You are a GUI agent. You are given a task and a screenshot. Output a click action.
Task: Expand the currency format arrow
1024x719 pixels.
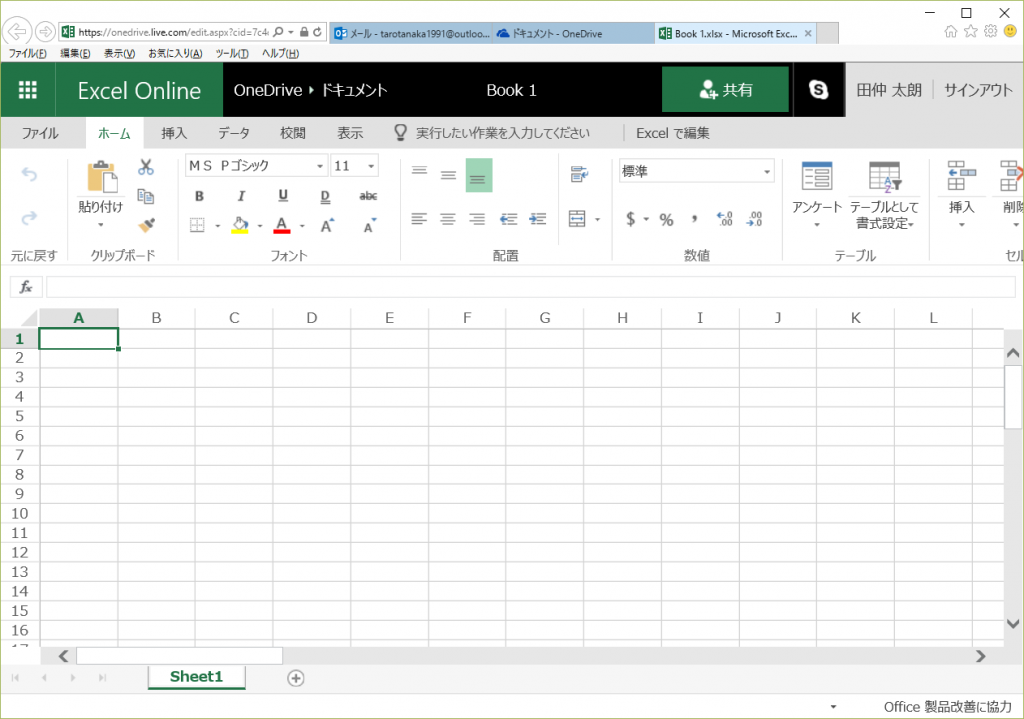pos(646,219)
